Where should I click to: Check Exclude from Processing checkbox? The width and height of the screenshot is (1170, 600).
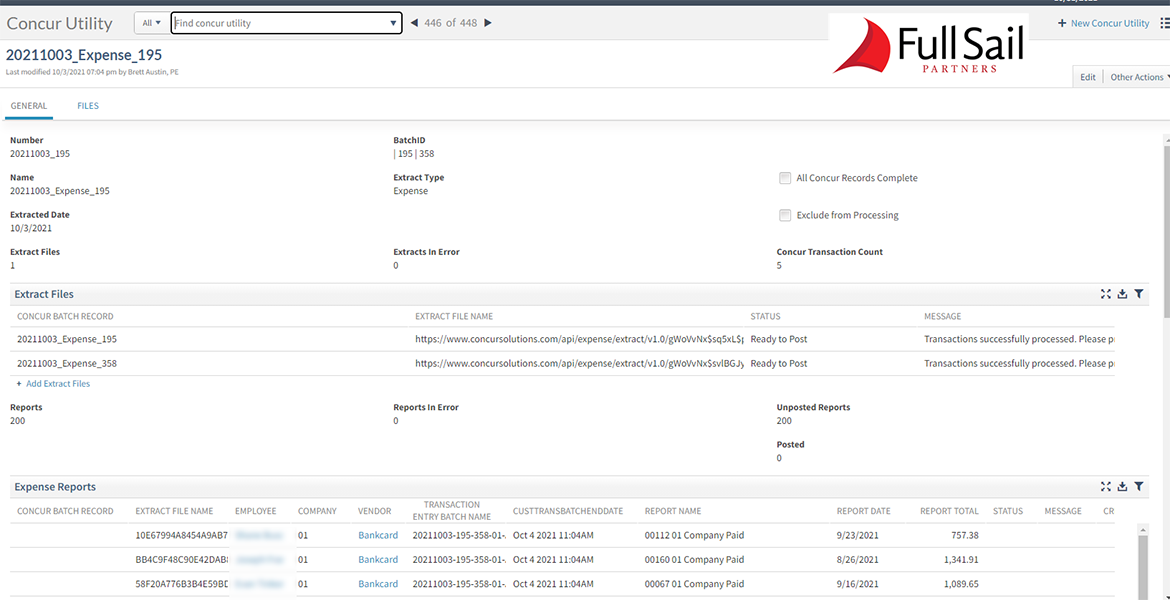tap(785, 216)
